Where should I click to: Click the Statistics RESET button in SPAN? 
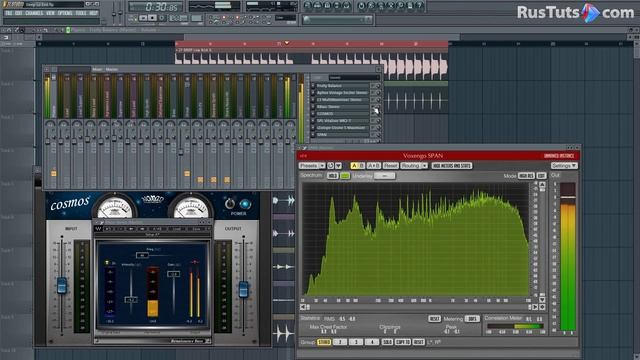[434, 319]
